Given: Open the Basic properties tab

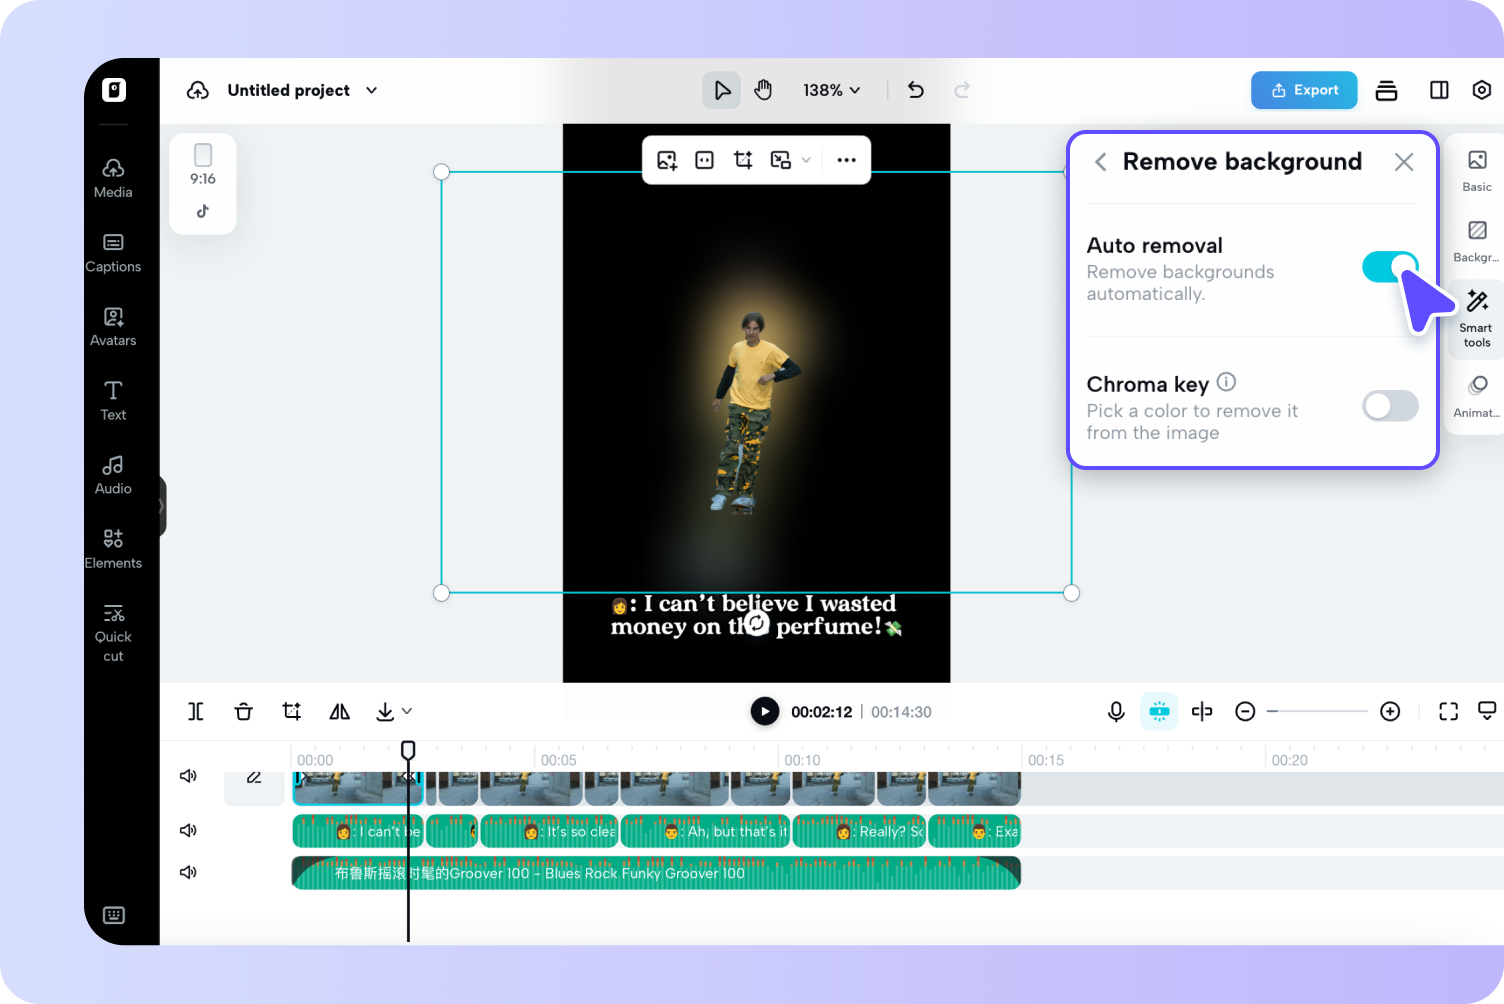Looking at the screenshot, I should pos(1477,170).
